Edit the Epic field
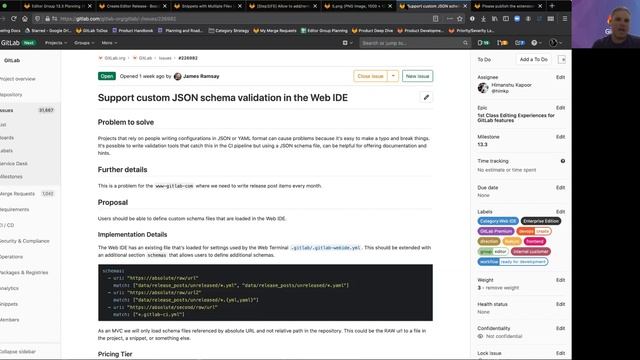640x360 pixels. 560,108
